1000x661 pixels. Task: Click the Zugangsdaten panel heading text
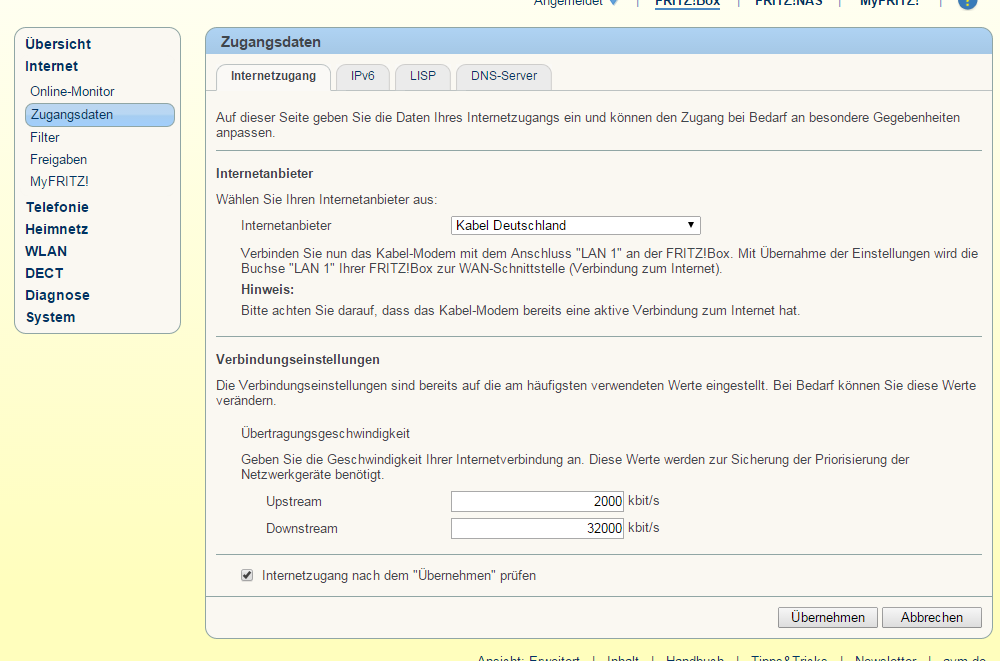coord(270,42)
